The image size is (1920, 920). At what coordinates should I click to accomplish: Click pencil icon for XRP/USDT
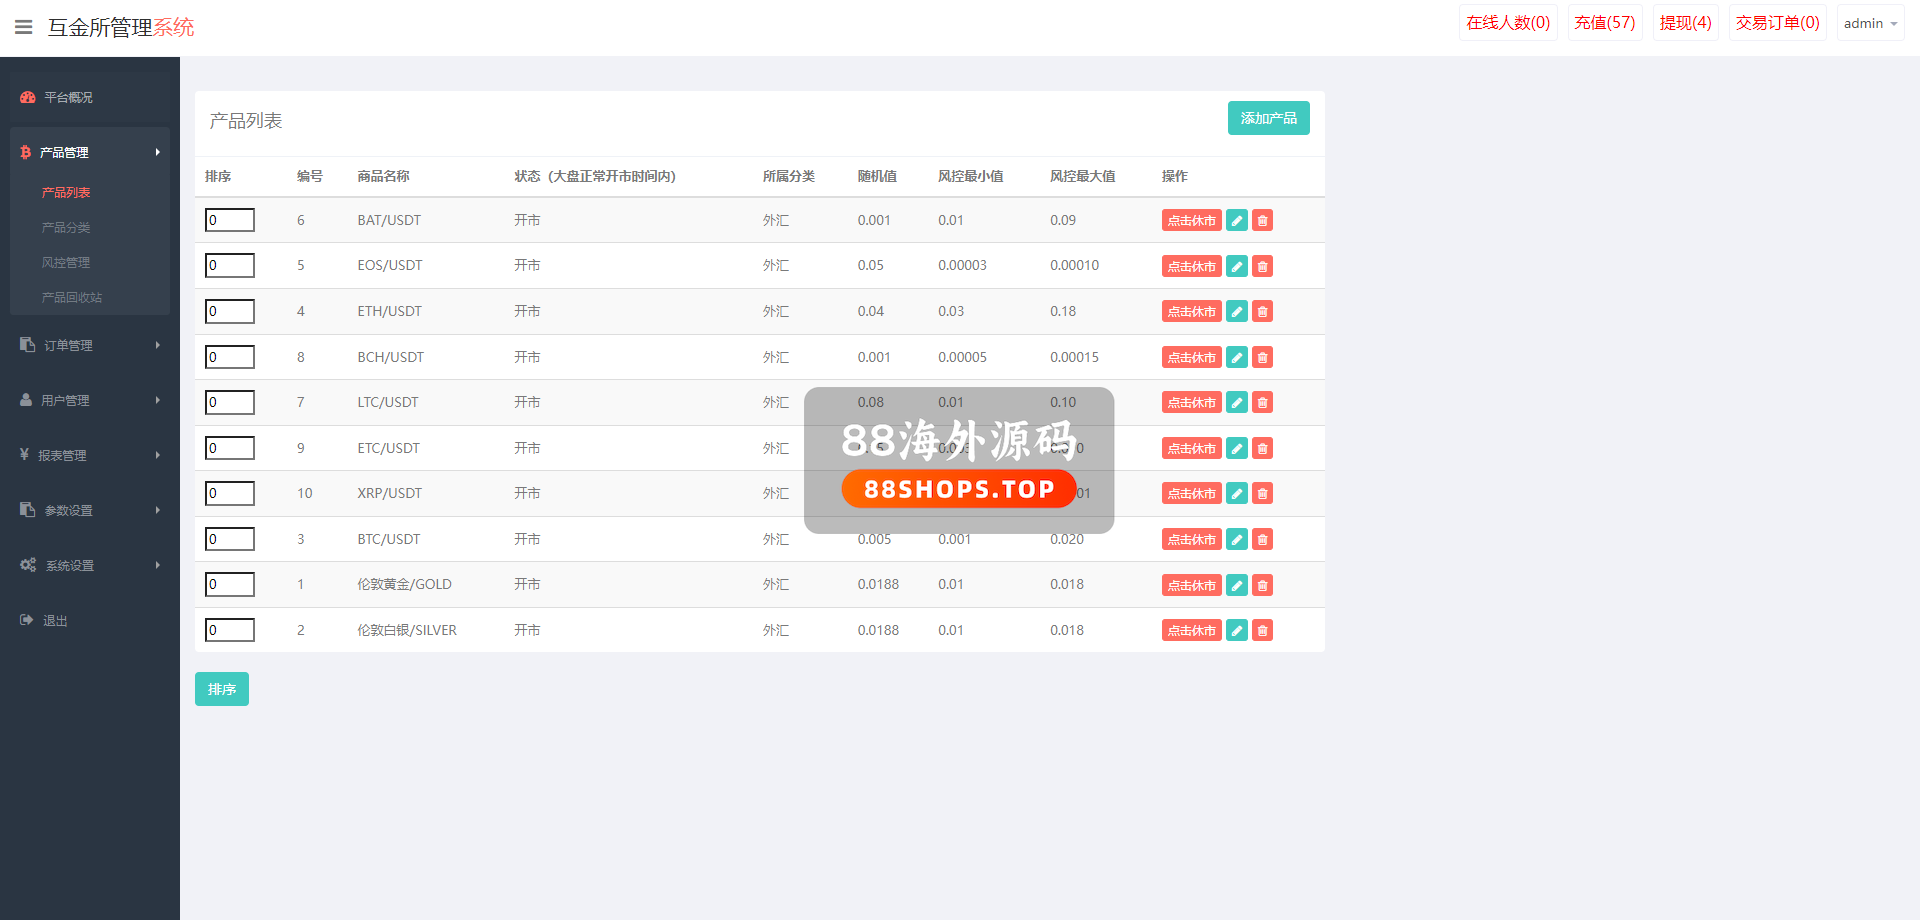pyautogui.click(x=1237, y=494)
